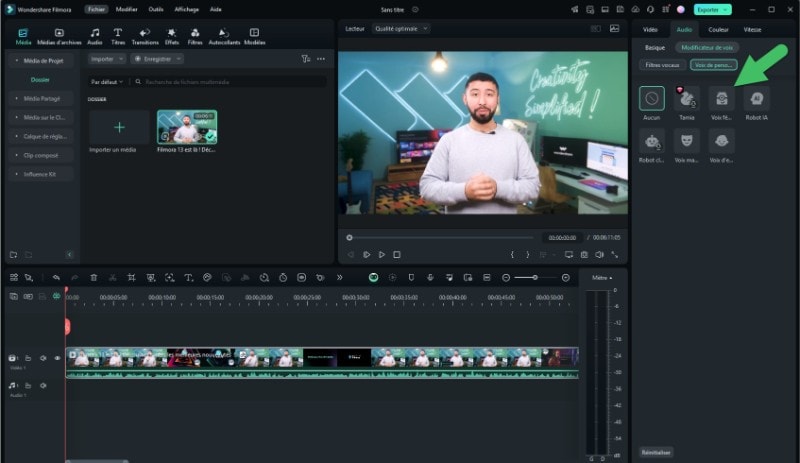Select the Filmora 13 media thumbnail
The image size is (800, 463).
point(187,127)
